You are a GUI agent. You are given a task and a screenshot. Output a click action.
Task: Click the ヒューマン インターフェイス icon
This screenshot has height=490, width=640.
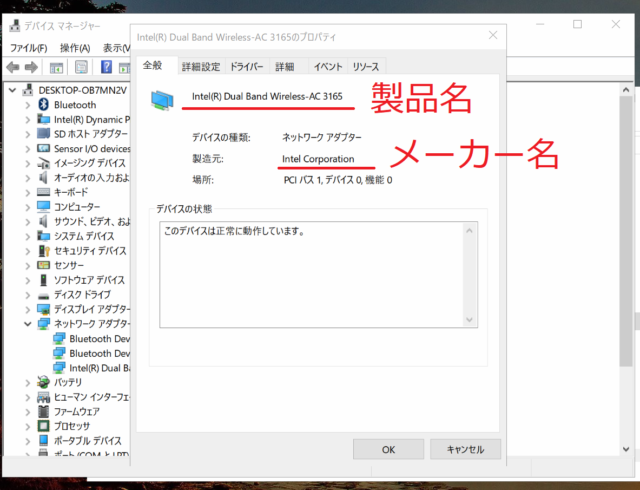[44, 397]
